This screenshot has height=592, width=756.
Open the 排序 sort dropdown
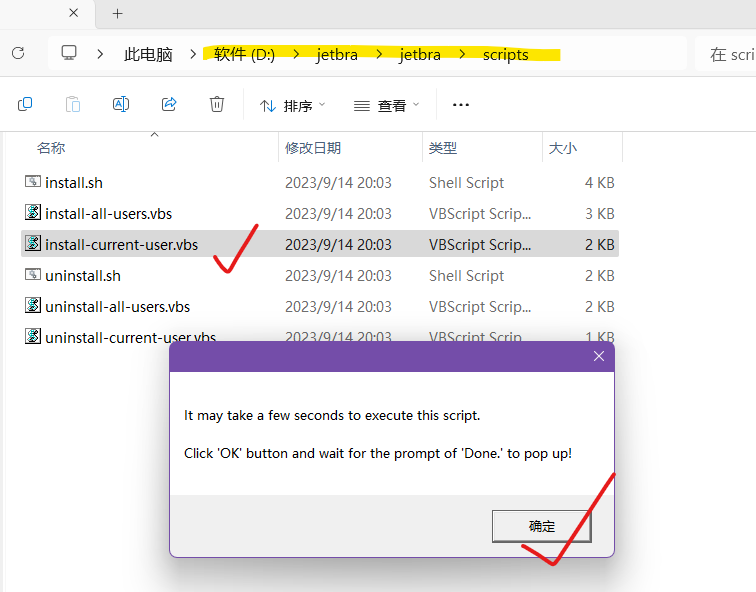click(x=292, y=105)
